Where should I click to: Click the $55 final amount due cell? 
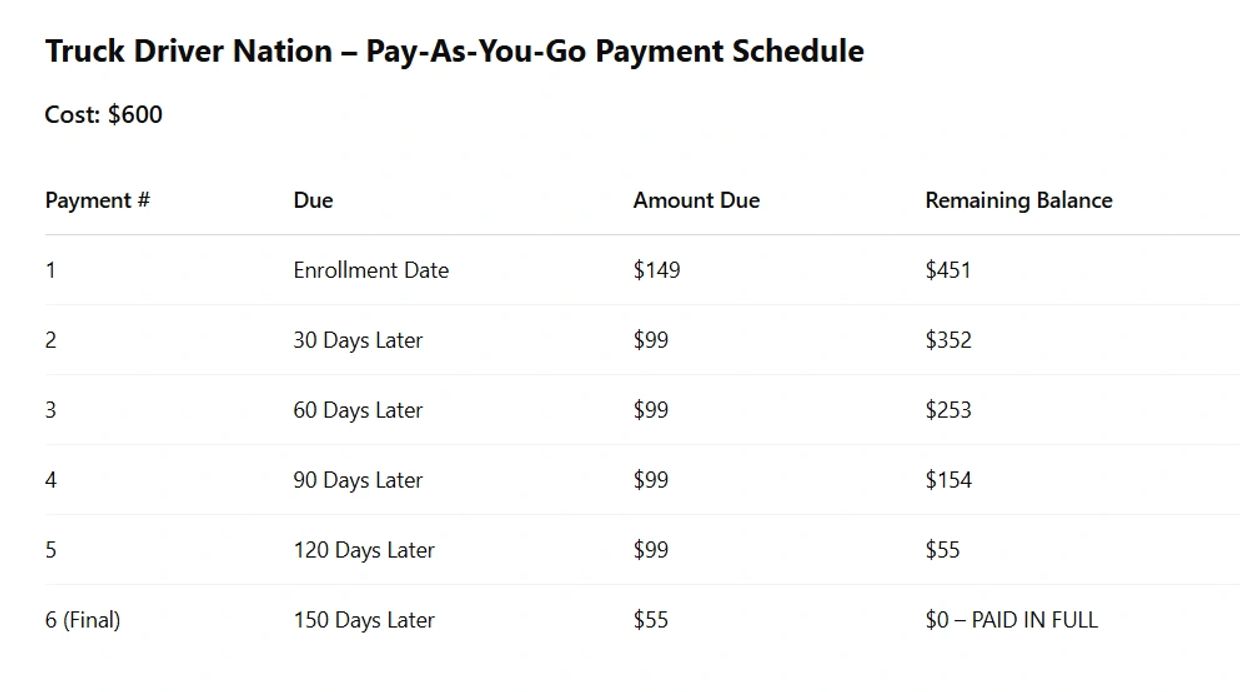[650, 620]
